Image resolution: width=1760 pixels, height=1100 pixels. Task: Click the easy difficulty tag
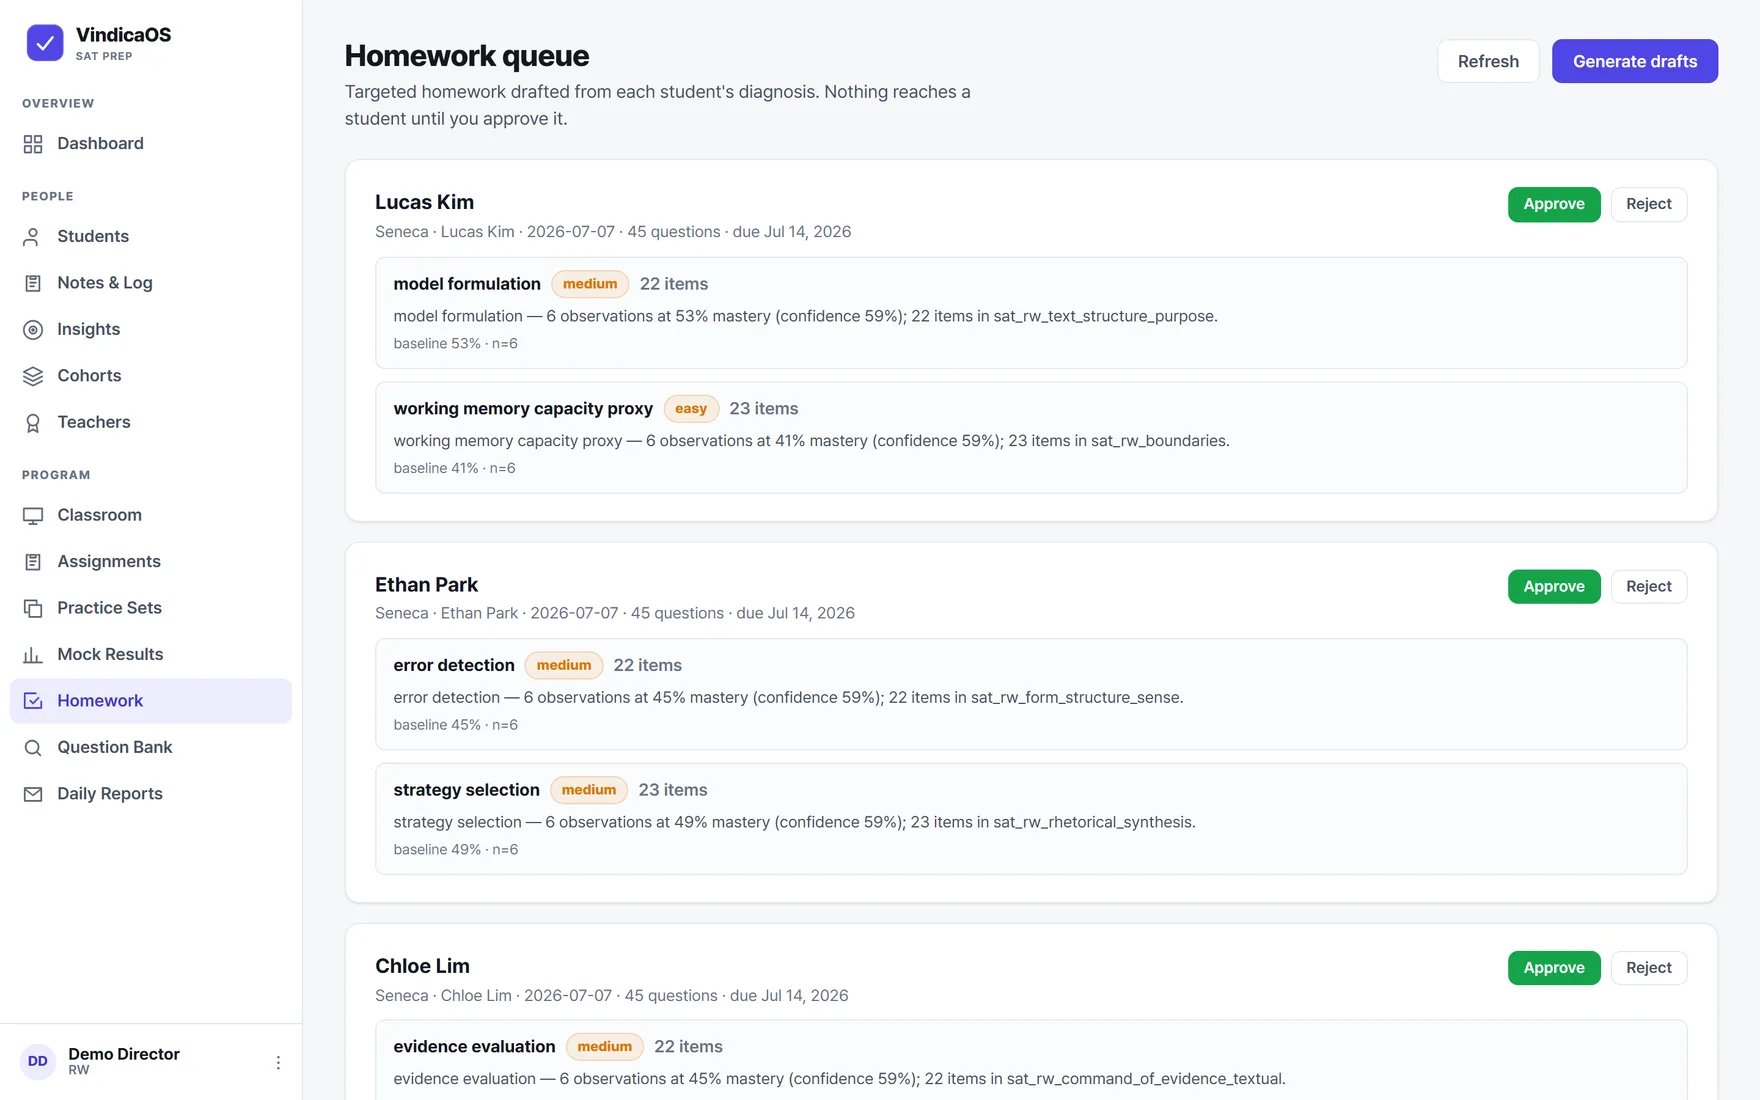(691, 409)
